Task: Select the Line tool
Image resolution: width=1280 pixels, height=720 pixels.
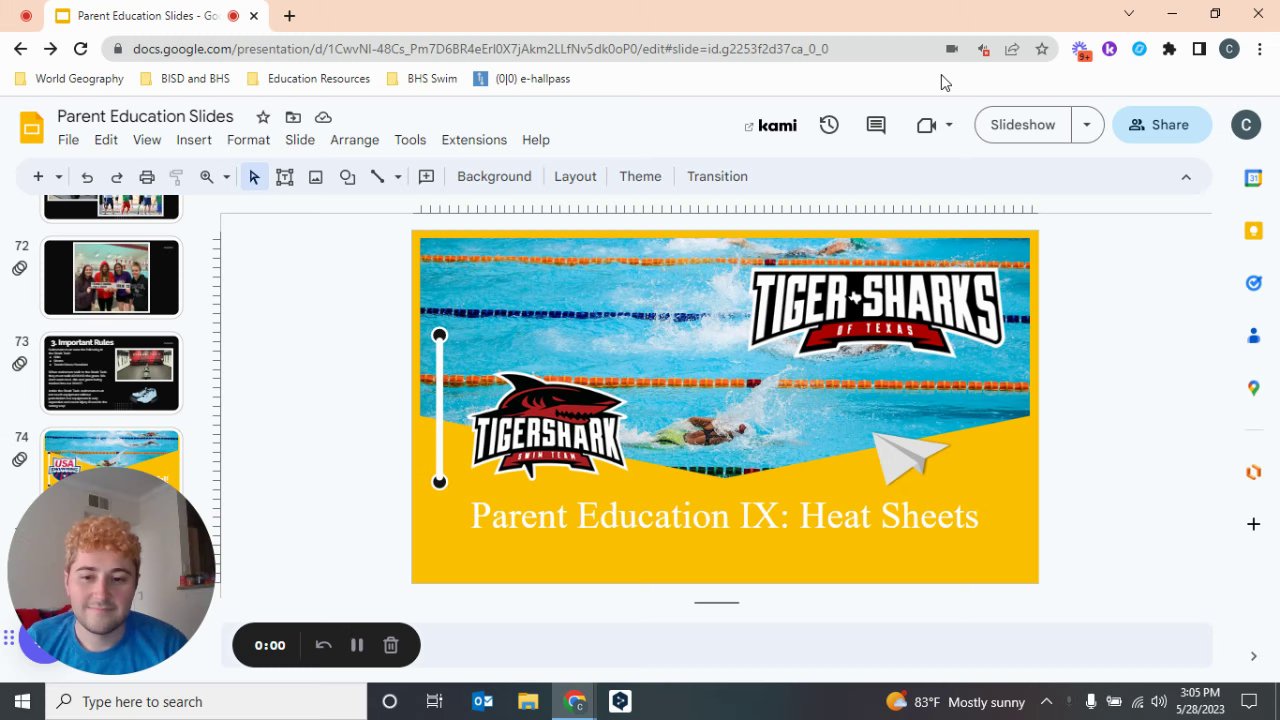Action: pos(378,177)
